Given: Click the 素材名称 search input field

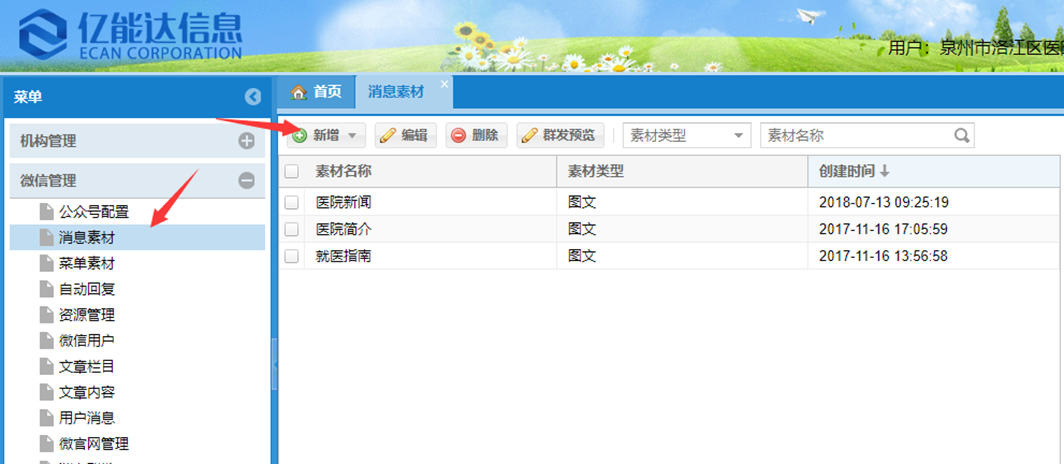Looking at the screenshot, I should (x=855, y=136).
